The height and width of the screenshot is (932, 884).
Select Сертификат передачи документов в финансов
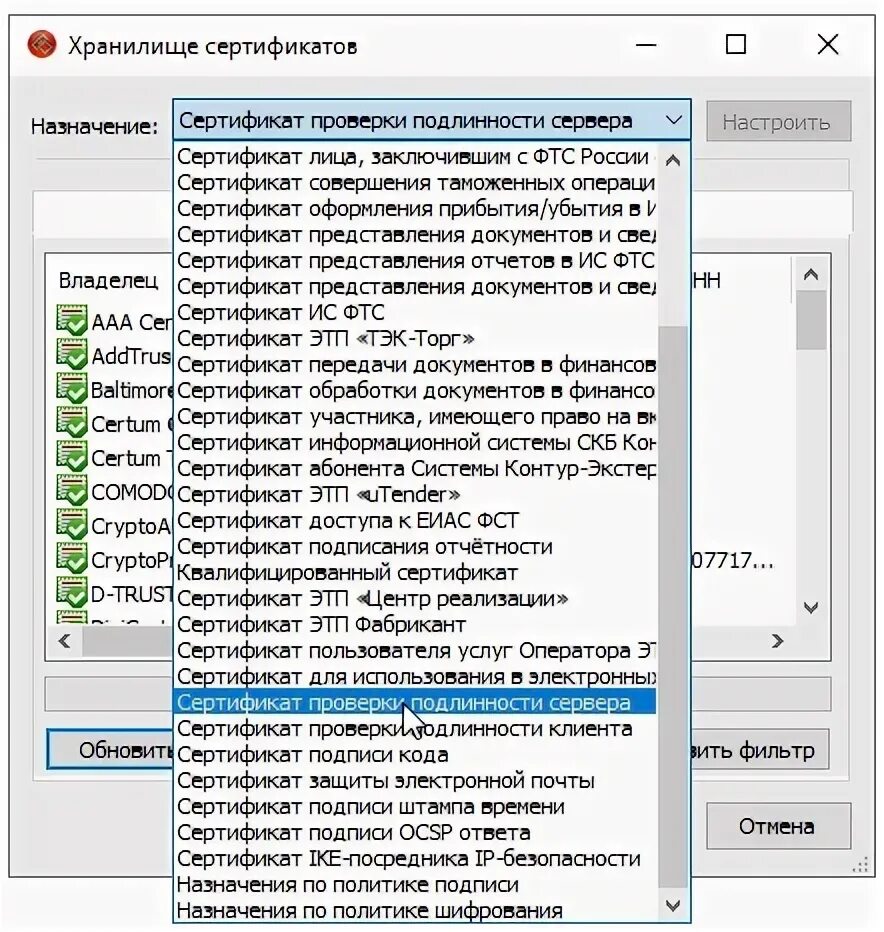point(416,364)
